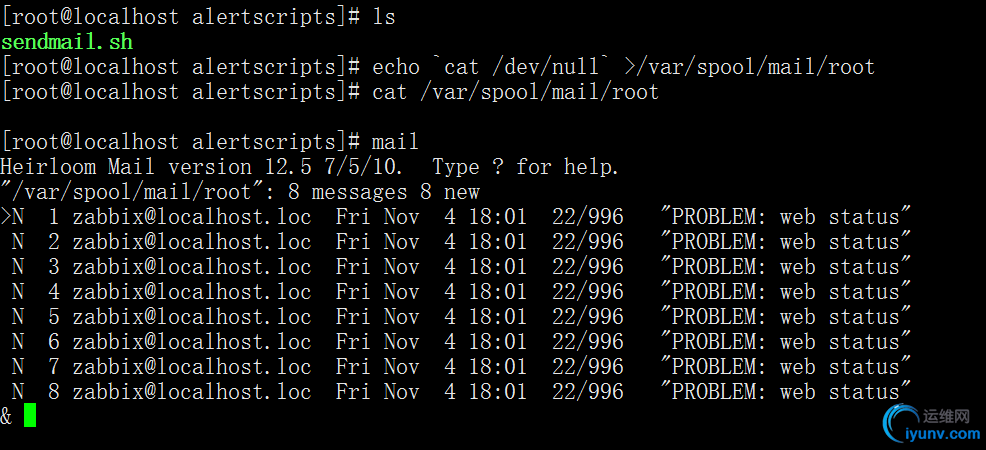Click the '>' current message marker
986x450 pixels.
point(6,217)
